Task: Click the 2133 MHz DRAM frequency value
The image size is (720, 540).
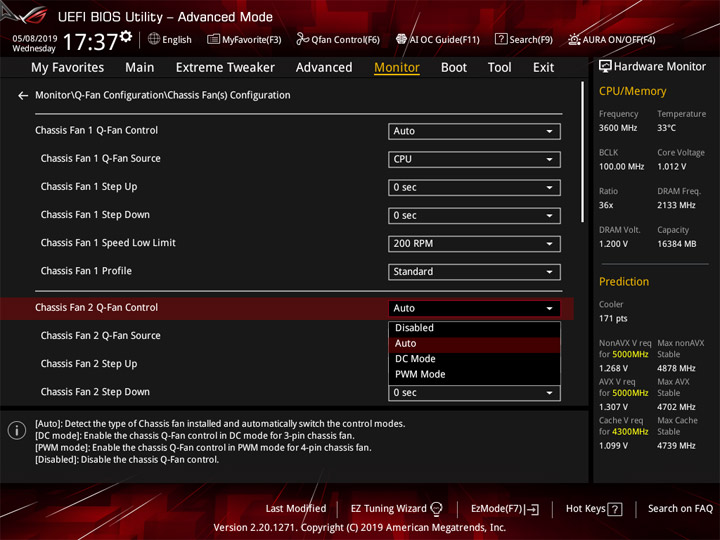Action: [x=676, y=205]
